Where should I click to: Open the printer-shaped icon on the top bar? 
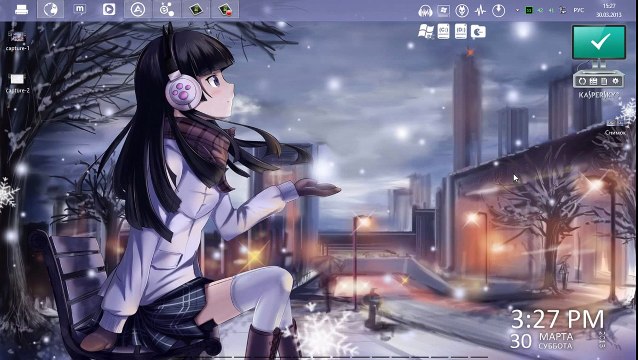[22, 9]
